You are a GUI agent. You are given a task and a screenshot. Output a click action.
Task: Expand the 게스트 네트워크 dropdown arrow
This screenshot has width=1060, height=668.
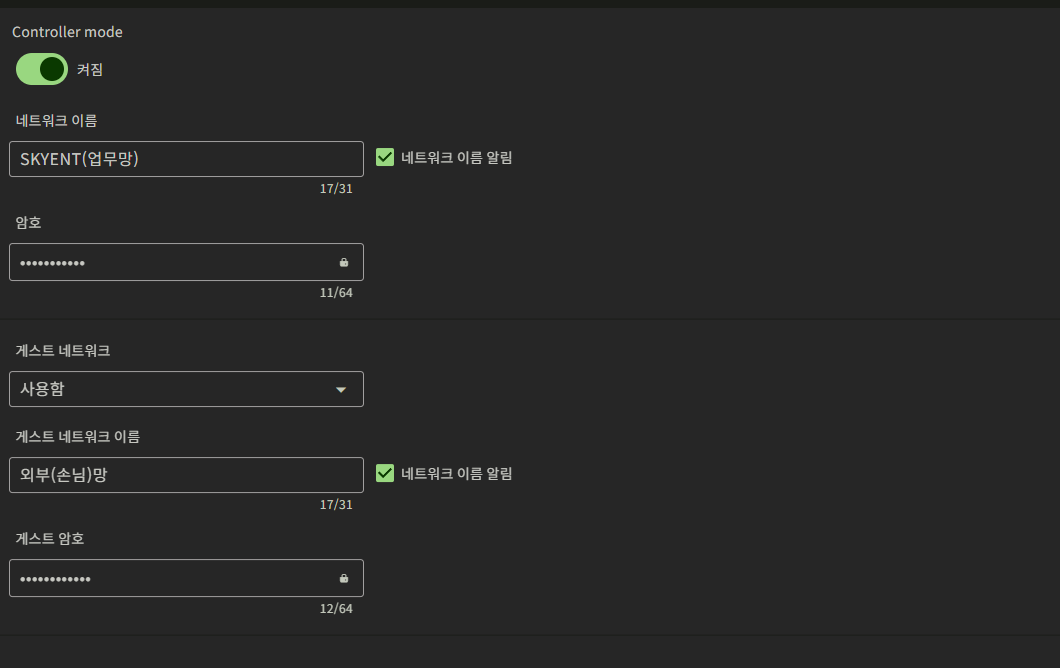point(341,389)
